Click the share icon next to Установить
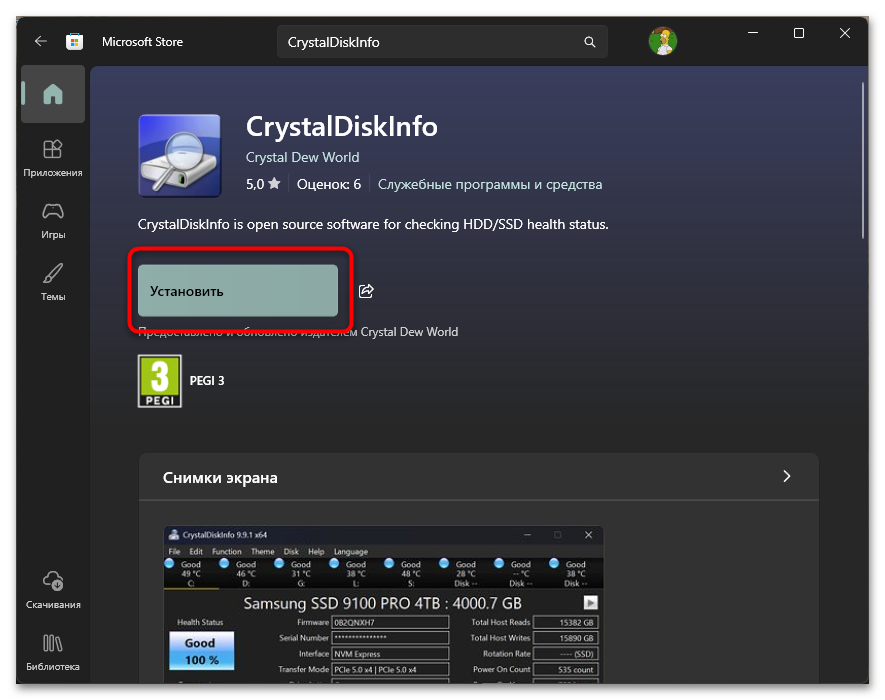885x700 pixels. [366, 291]
